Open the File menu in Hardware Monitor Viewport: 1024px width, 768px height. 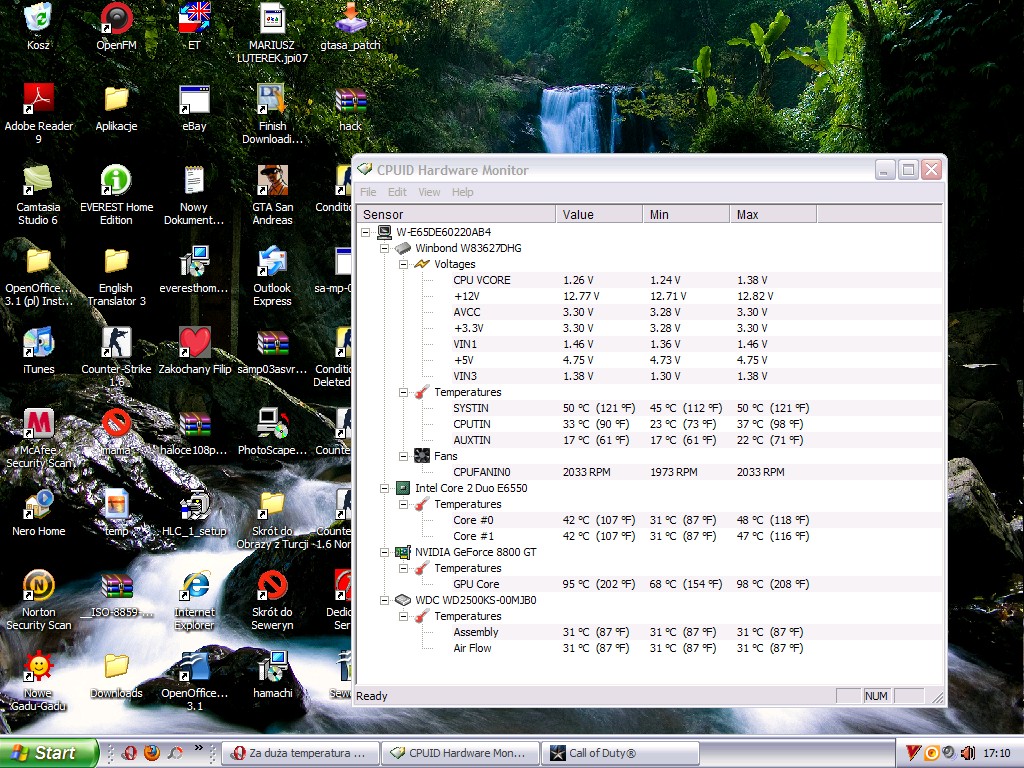point(368,192)
